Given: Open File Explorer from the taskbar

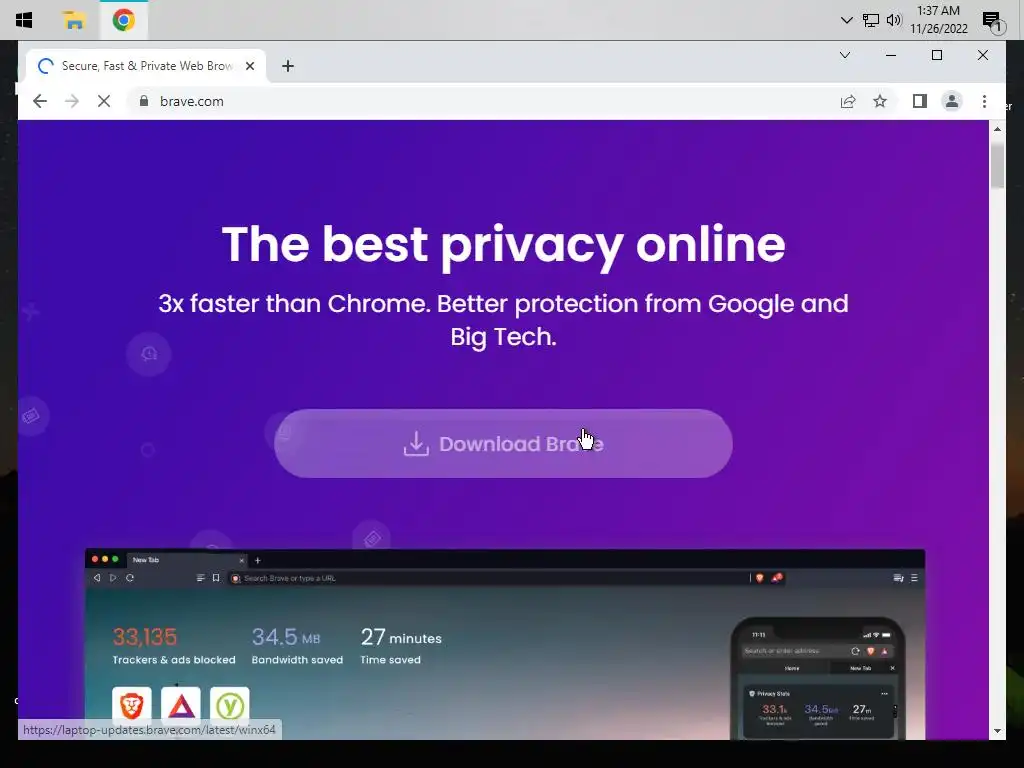Looking at the screenshot, I should pos(74,20).
